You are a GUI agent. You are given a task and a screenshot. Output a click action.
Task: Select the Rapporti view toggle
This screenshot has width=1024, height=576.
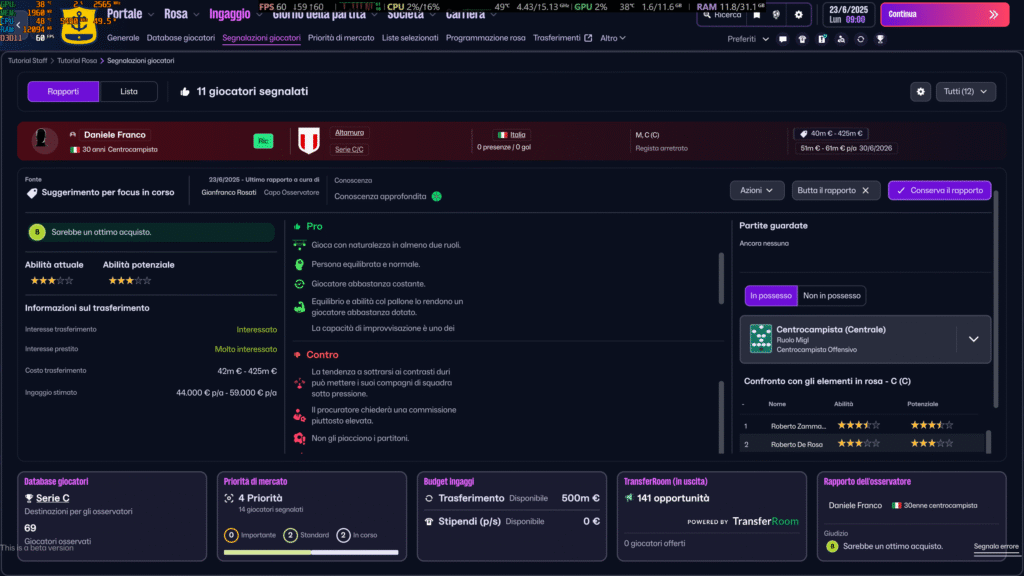point(63,91)
